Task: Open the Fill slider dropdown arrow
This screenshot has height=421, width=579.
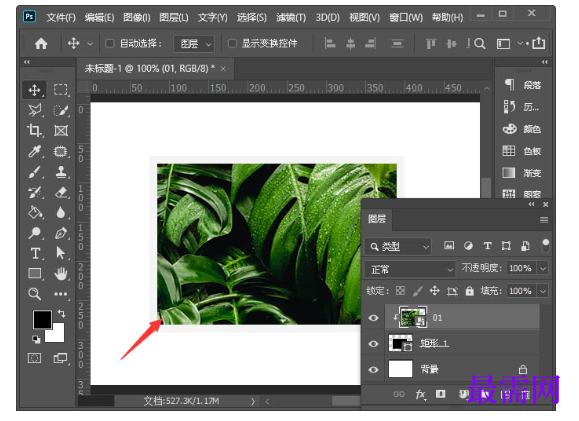Action: (x=543, y=291)
